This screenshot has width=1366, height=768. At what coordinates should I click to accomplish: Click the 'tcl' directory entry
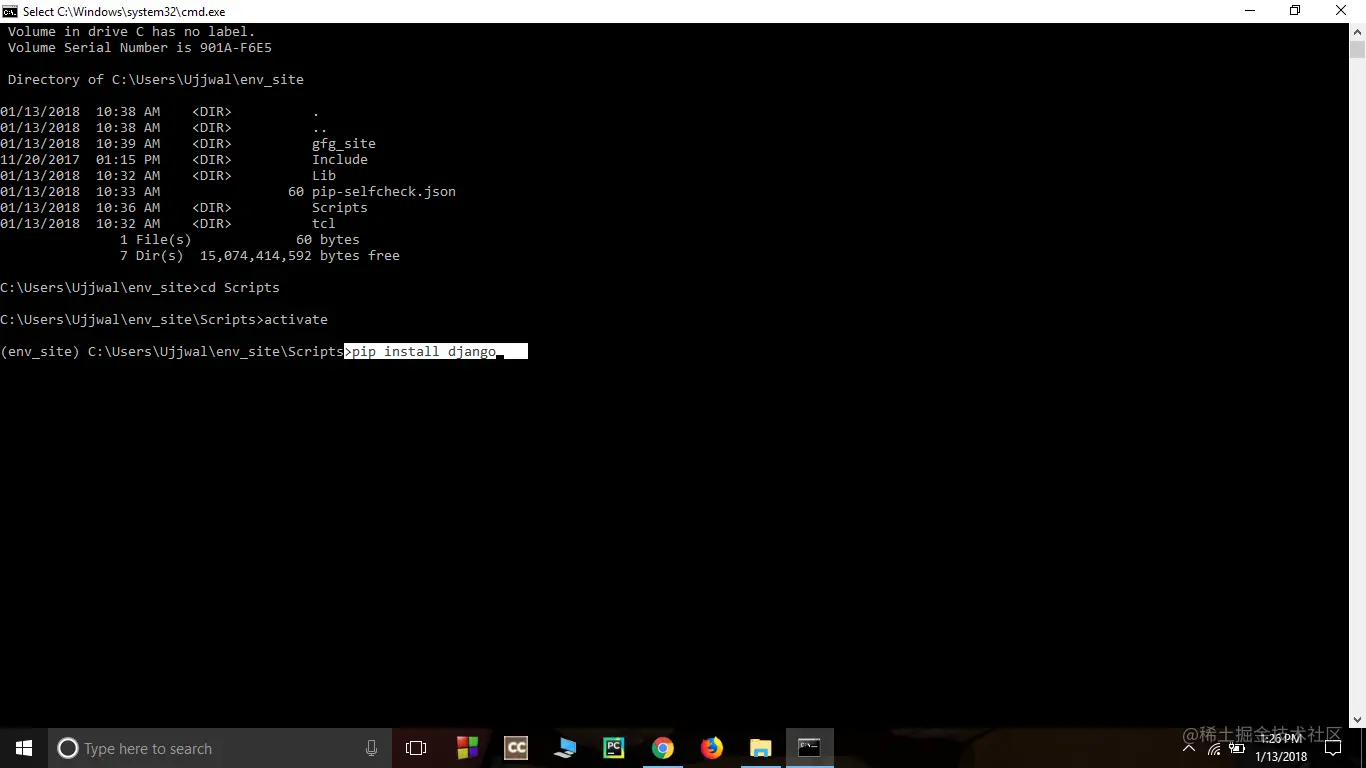tap(324, 223)
